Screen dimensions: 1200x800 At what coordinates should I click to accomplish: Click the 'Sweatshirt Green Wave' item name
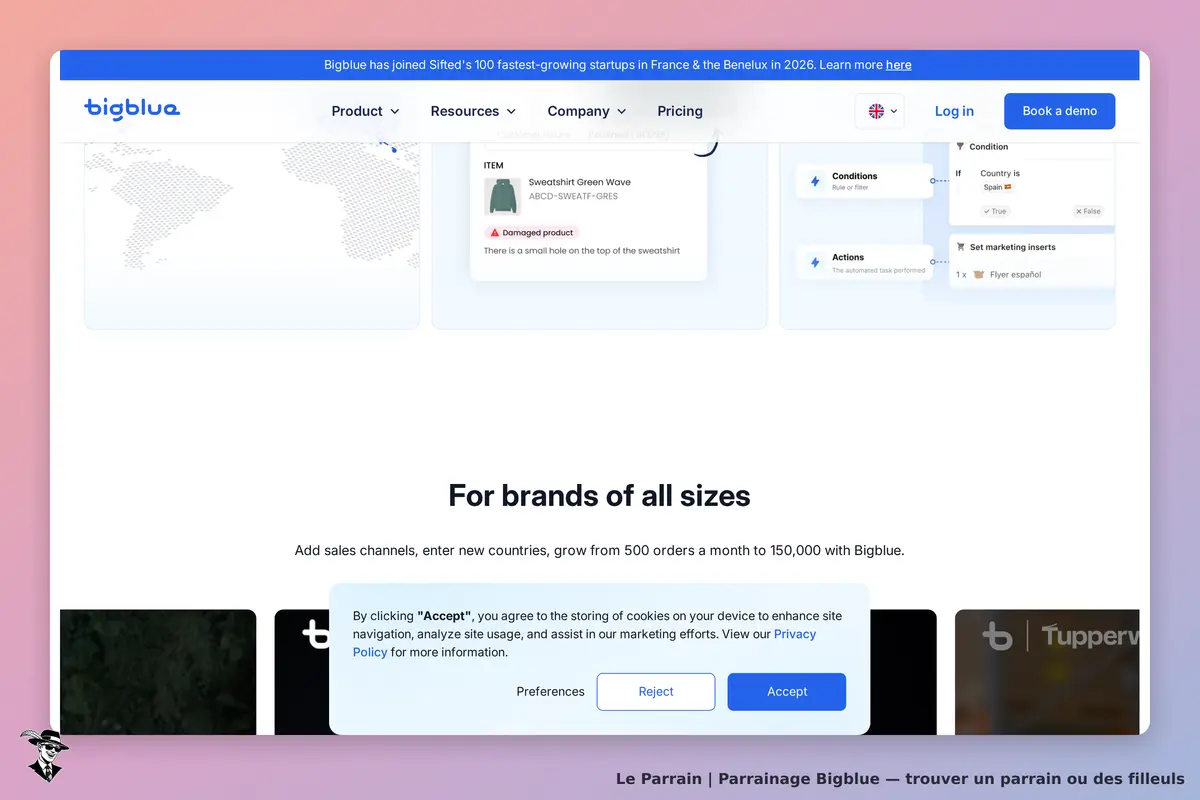580,182
